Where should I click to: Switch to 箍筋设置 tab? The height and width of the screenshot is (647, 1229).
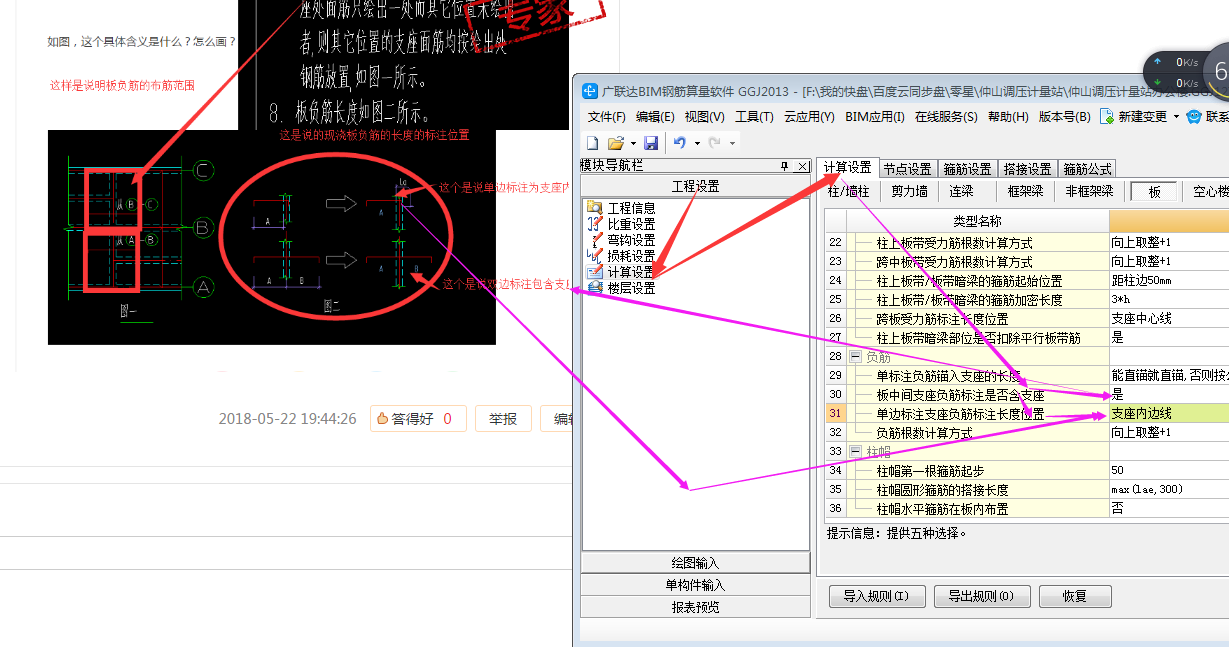coord(967,169)
